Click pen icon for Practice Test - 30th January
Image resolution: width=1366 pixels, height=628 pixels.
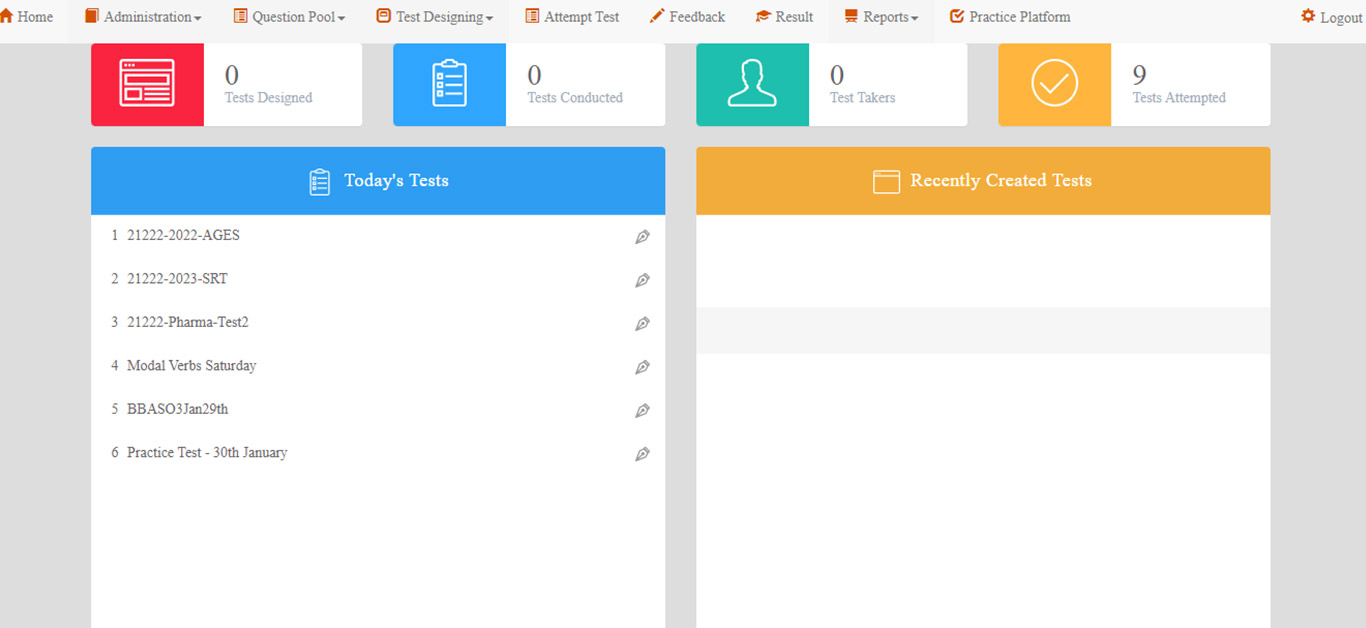642,454
